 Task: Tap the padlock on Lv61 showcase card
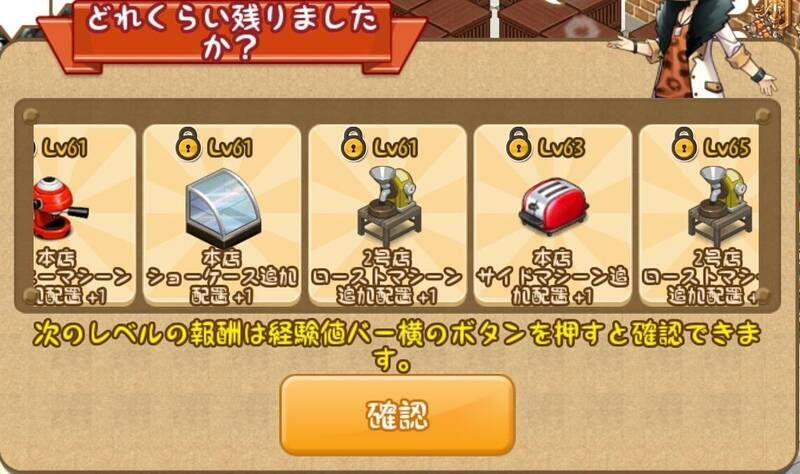[188, 143]
